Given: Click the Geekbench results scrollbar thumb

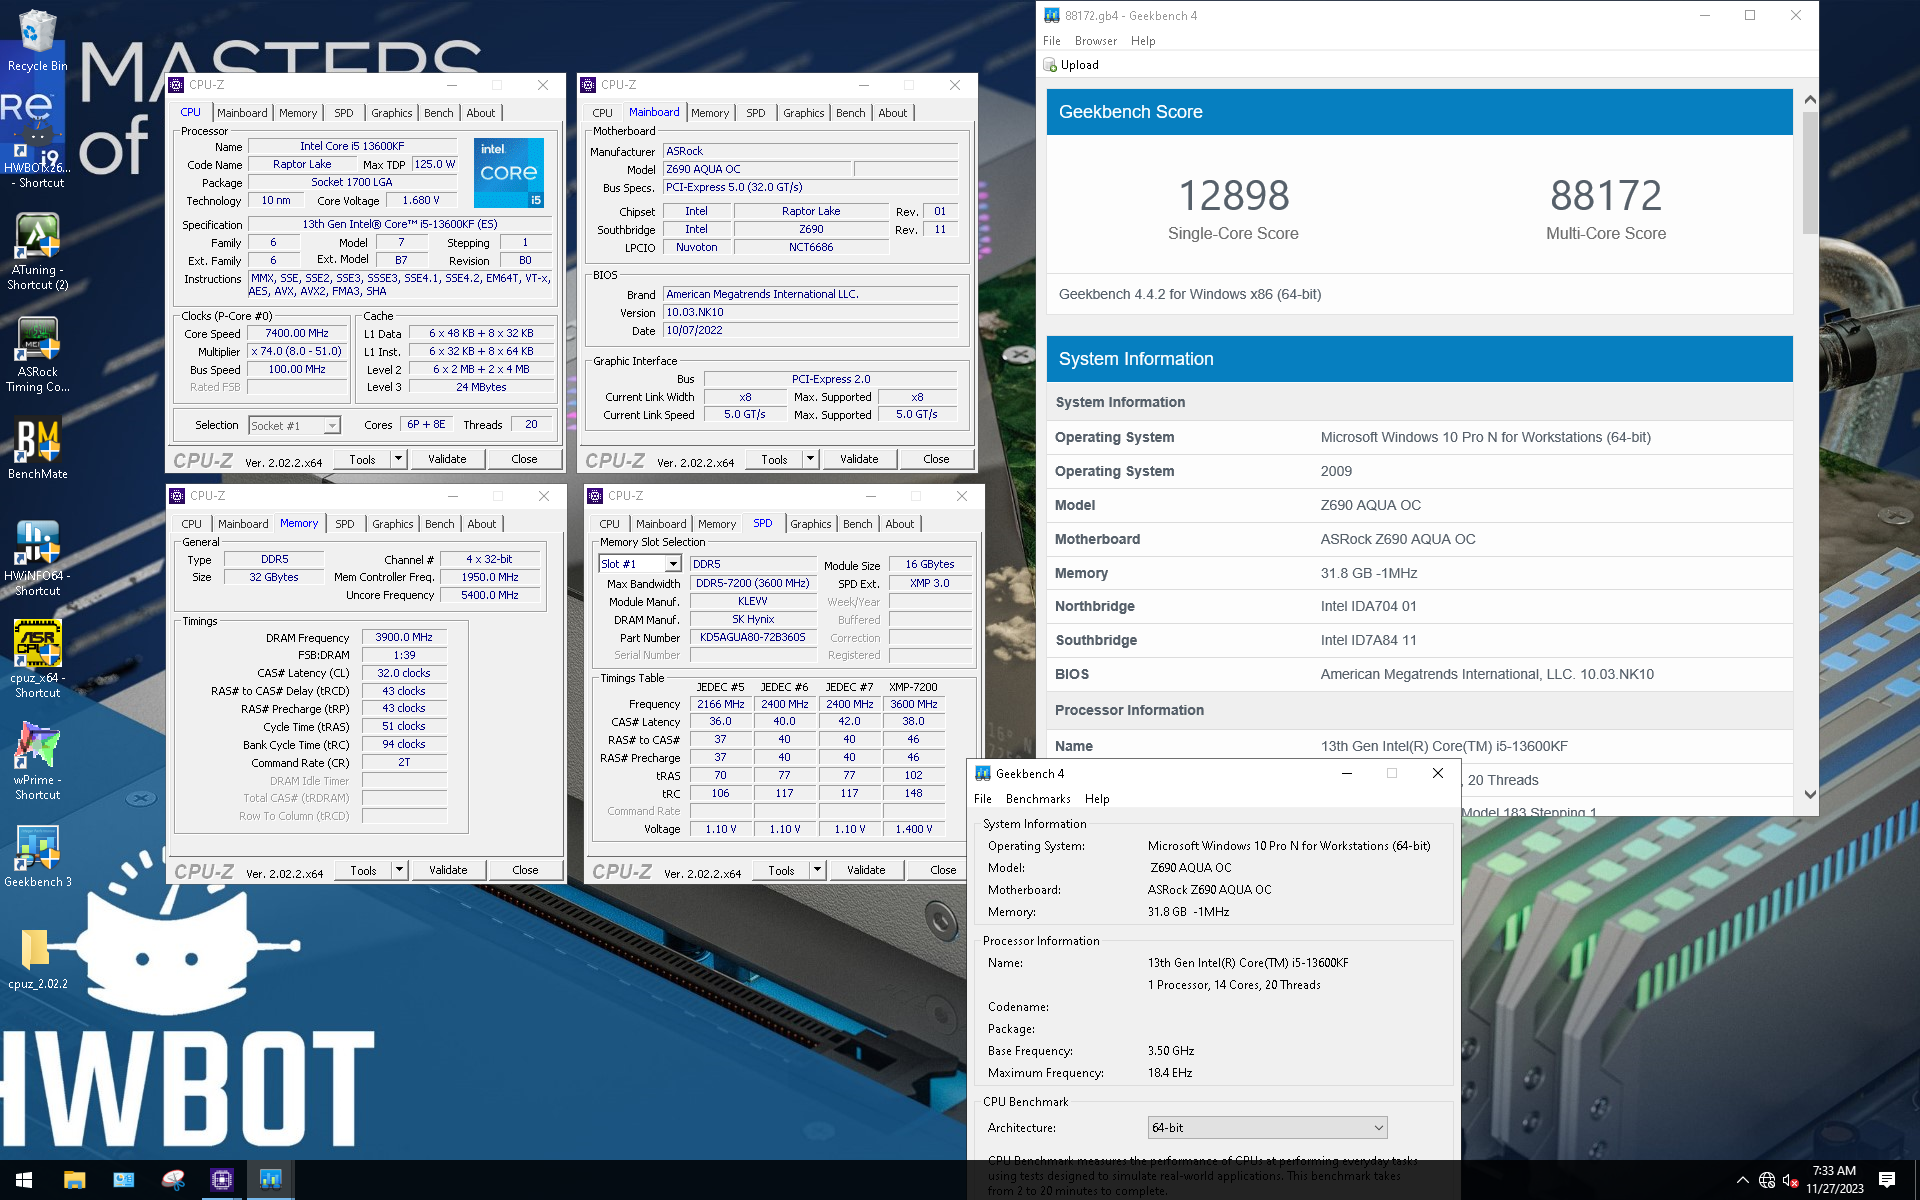Looking at the screenshot, I should 1810,172.
